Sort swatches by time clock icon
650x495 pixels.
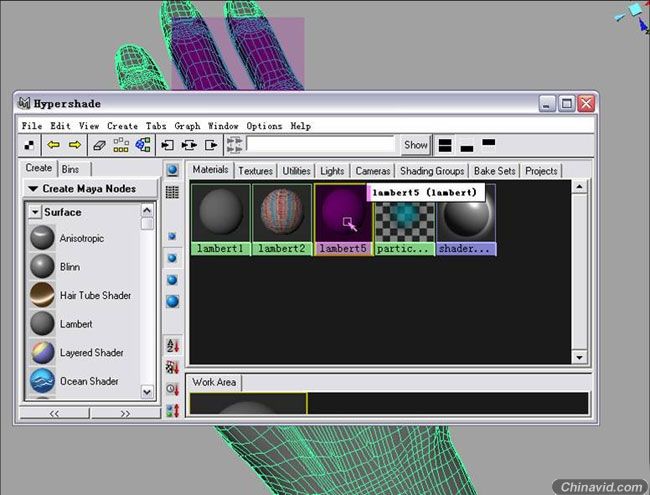point(172,389)
